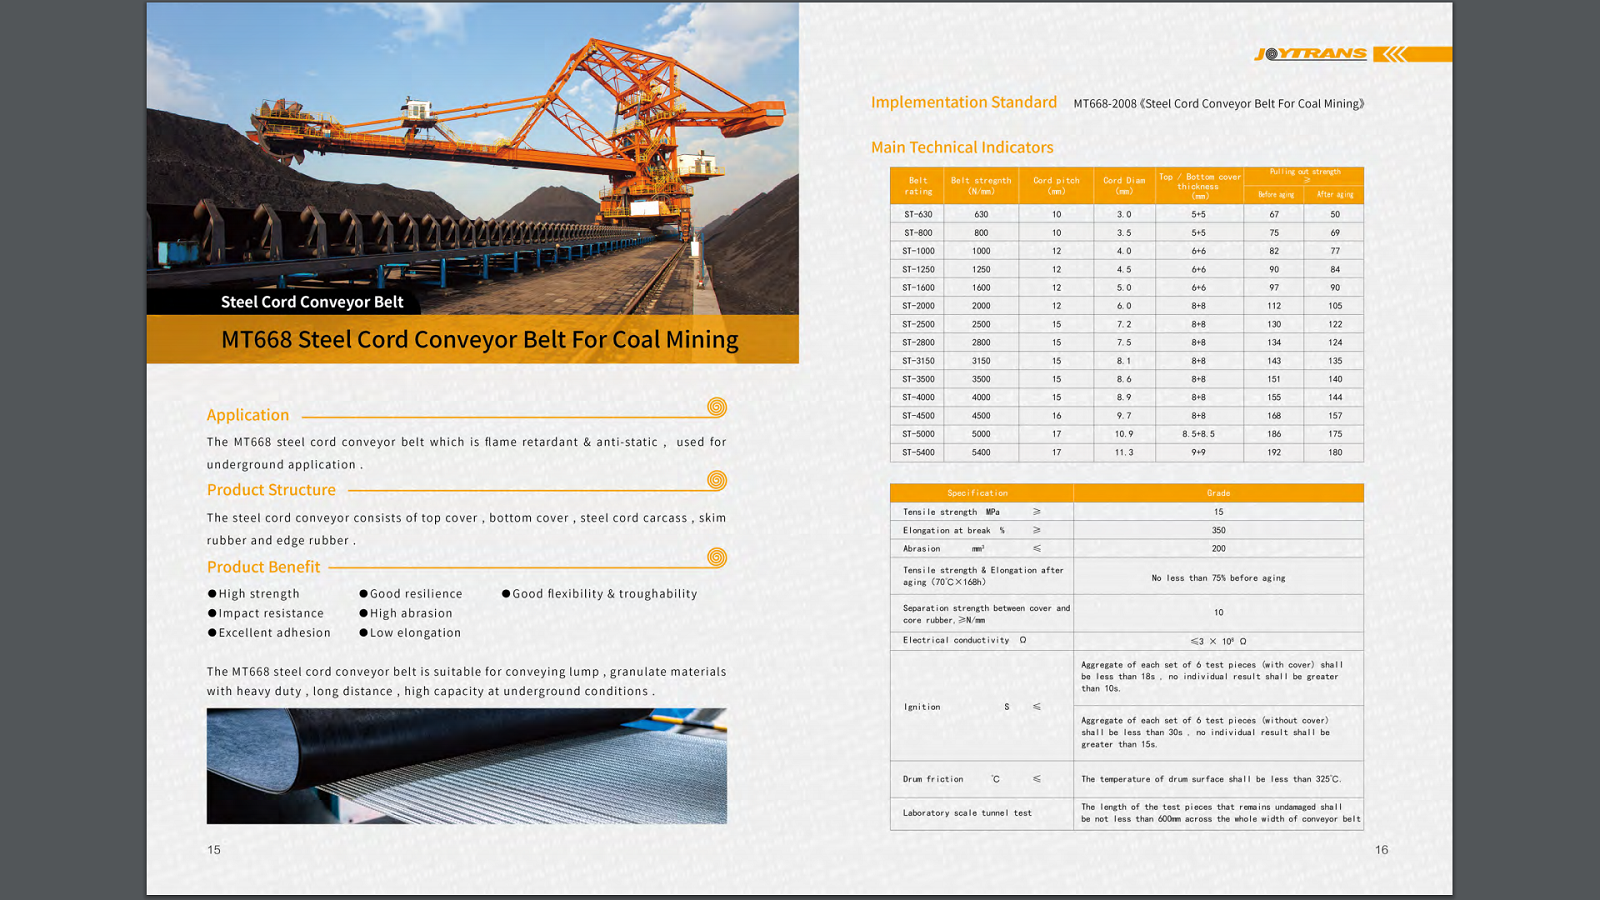This screenshot has width=1600, height=900.
Task: Click 'No less than 75% before aging' cell
Action: point(1218,578)
